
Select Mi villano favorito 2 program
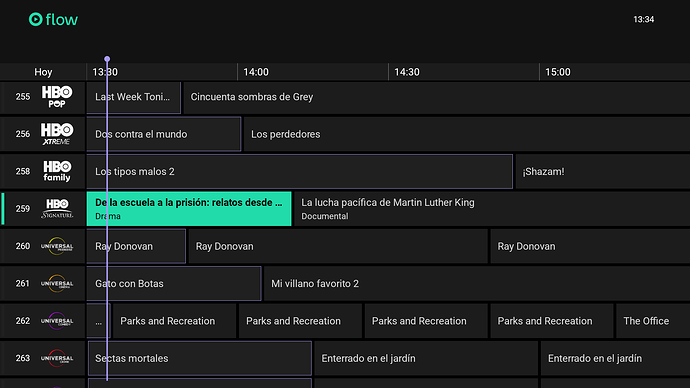[477, 284]
